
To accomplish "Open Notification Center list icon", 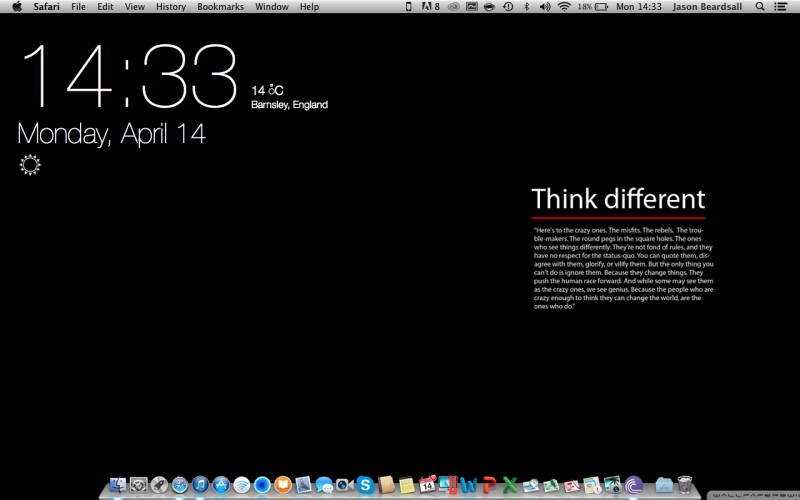I will click(x=780, y=7).
